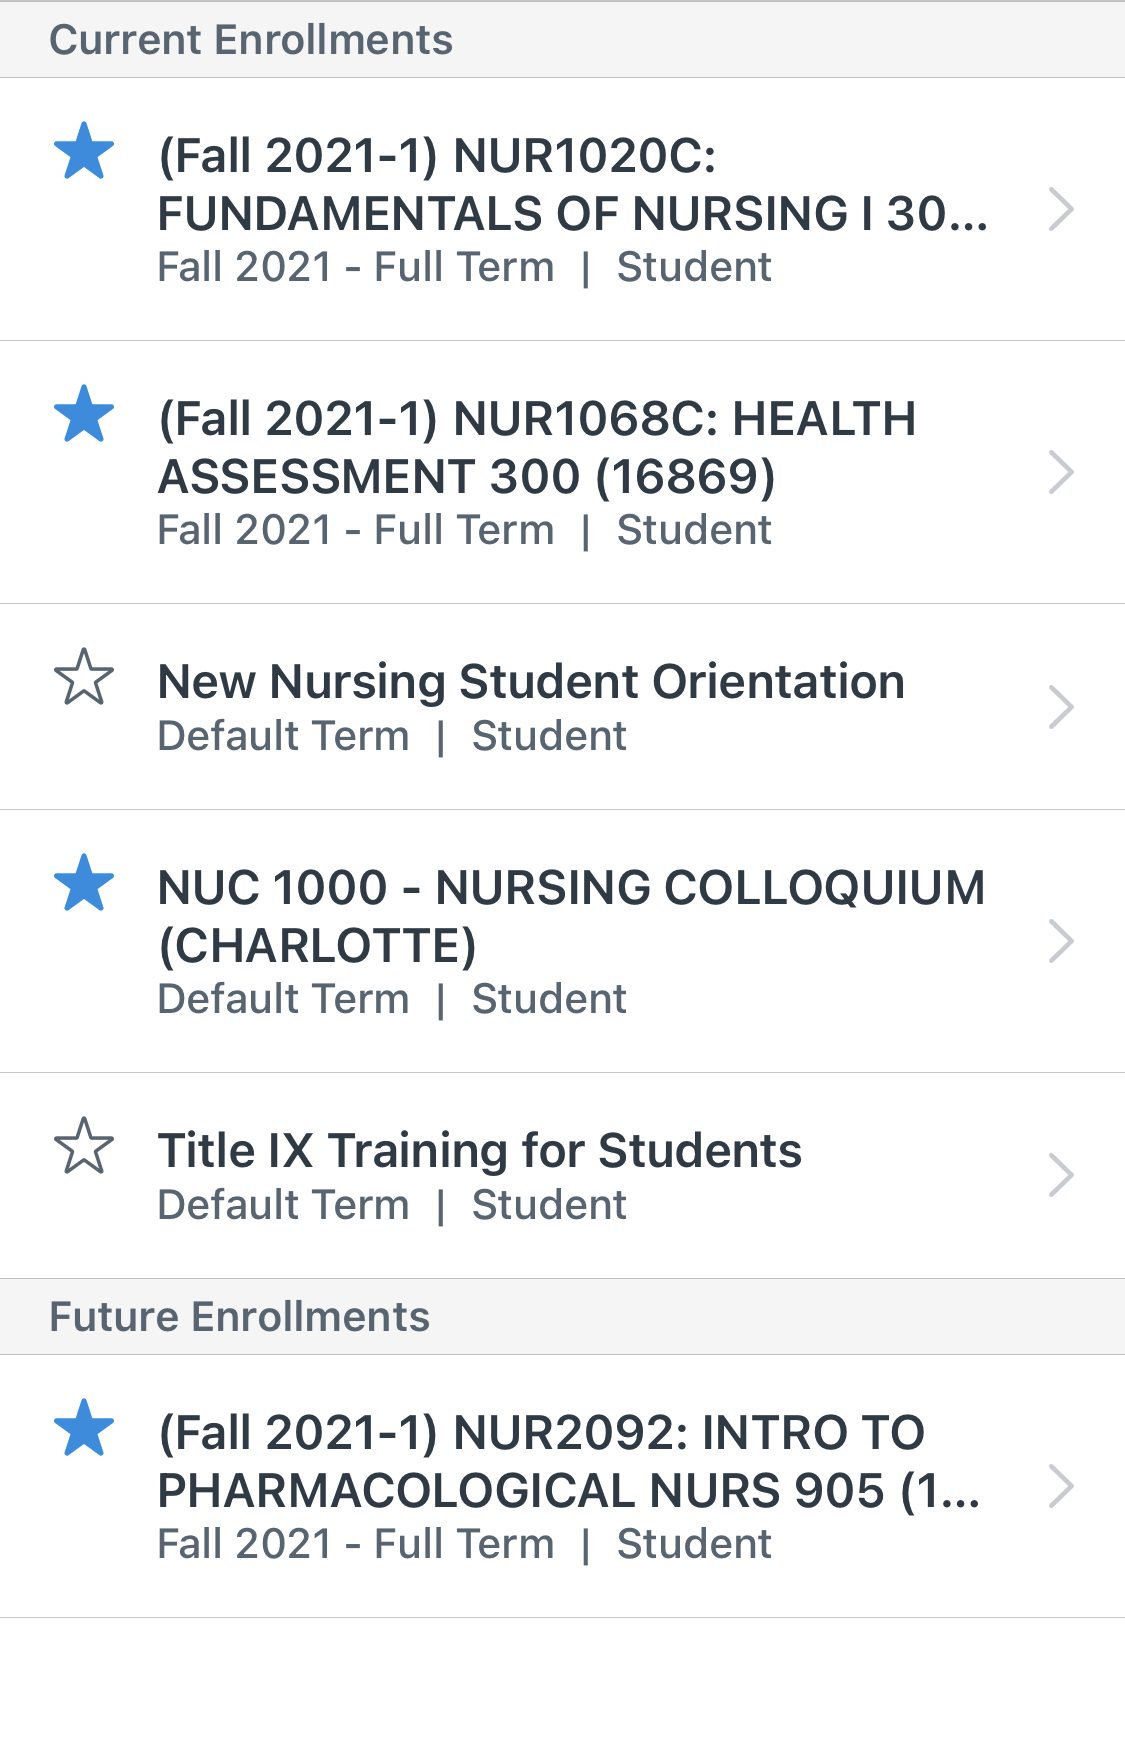1125x1743 pixels.
Task: Open NUR1068C Health Assessment 300 course title
Action: click(537, 448)
